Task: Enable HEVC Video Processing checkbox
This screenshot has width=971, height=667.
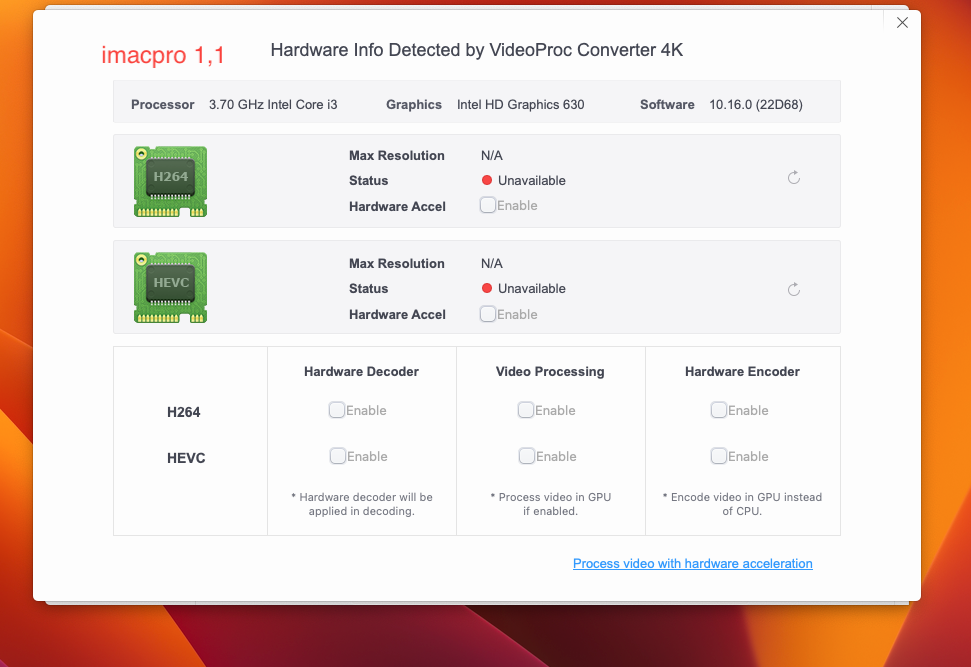Action: click(527, 456)
